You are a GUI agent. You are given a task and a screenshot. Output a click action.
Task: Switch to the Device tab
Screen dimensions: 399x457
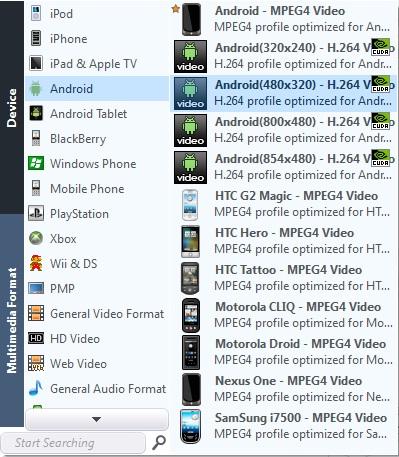pos(12,107)
